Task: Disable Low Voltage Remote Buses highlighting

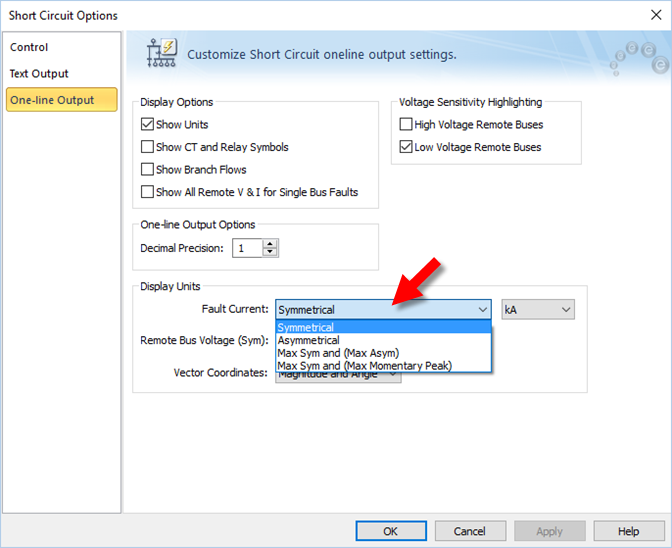Action: [x=406, y=147]
